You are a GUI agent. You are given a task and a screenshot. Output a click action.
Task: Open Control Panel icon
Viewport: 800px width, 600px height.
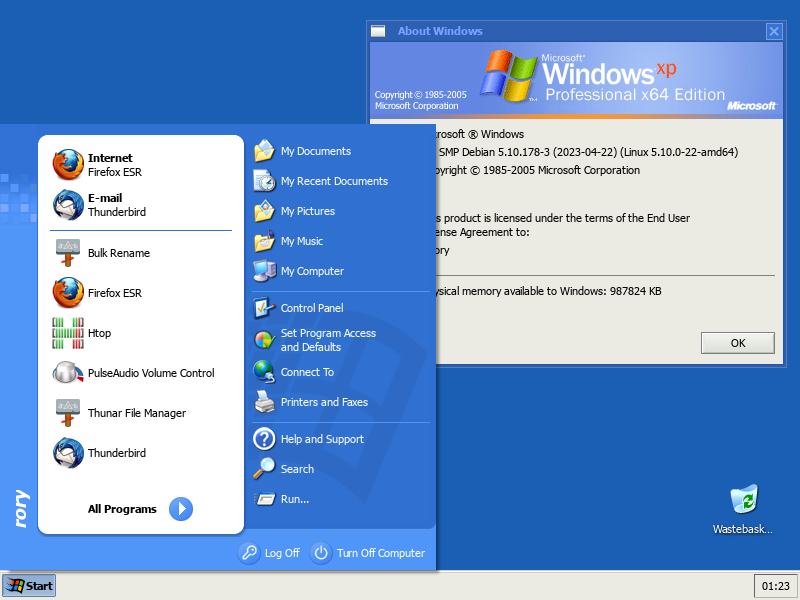[x=264, y=308]
